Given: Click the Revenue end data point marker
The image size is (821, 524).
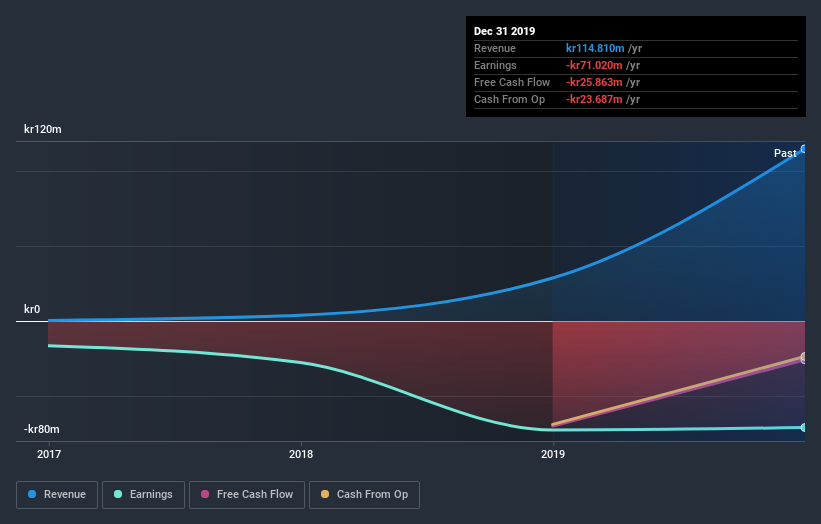Looking at the screenshot, I should click(804, 149).
